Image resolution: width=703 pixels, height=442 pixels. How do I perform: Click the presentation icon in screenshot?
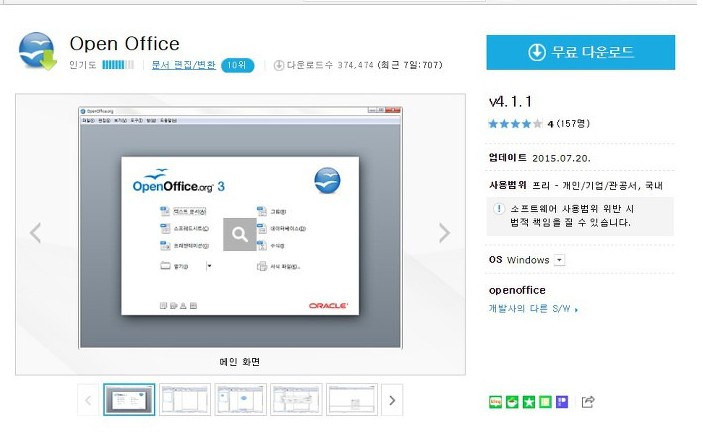click(165, 246)
